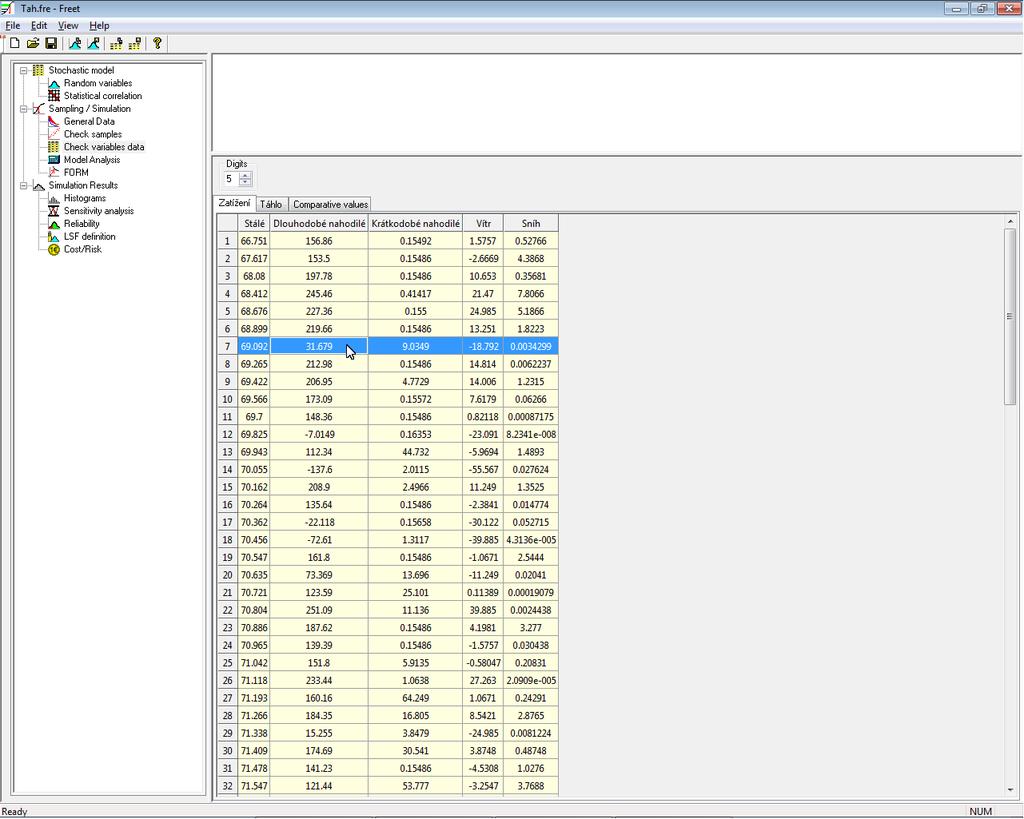1024x819 pixels.
Task: Open Histograms tree node
Action: click(x=84, y=198)
